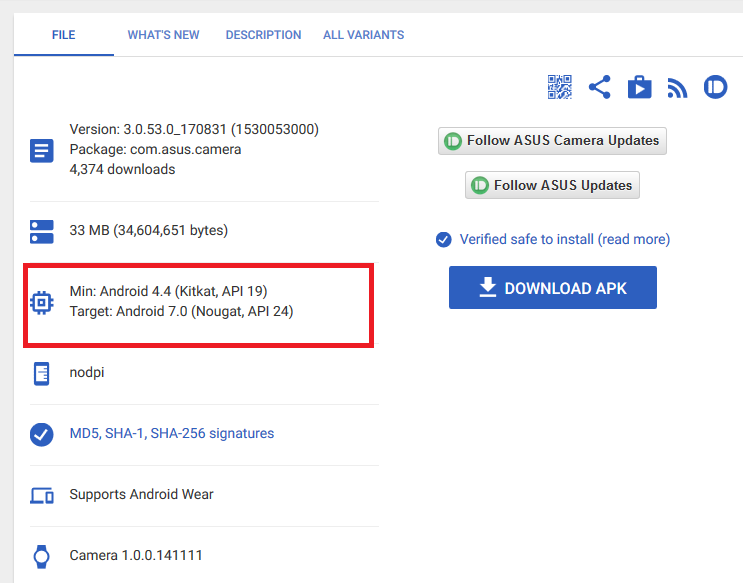Click the RSS feed icon
Screen dimensions: 743x583
677,88
